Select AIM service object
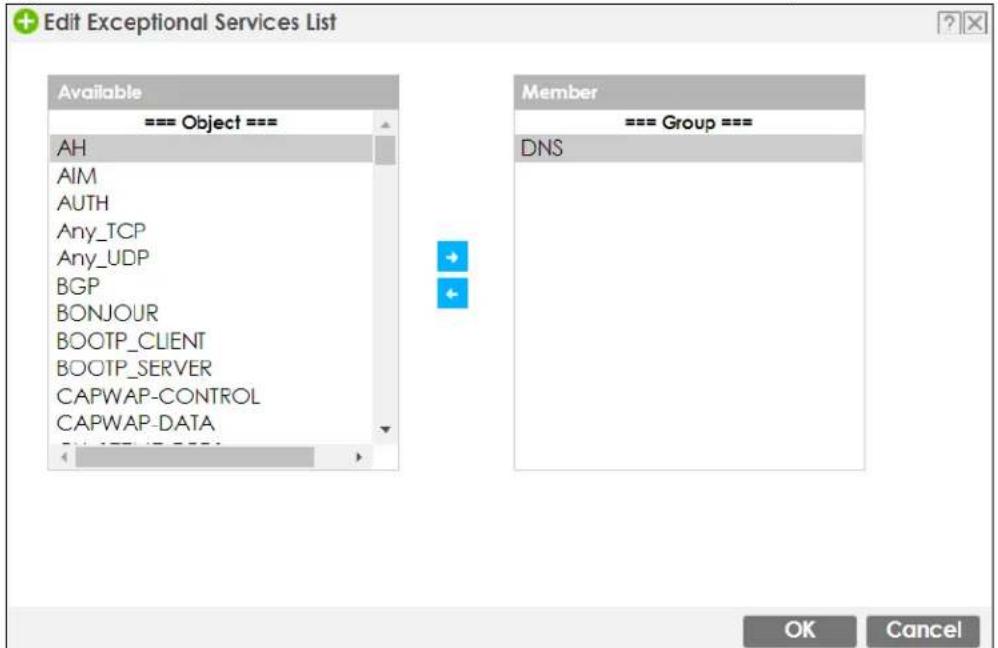This screenshot has width=998, height=648. click(211, 176)
